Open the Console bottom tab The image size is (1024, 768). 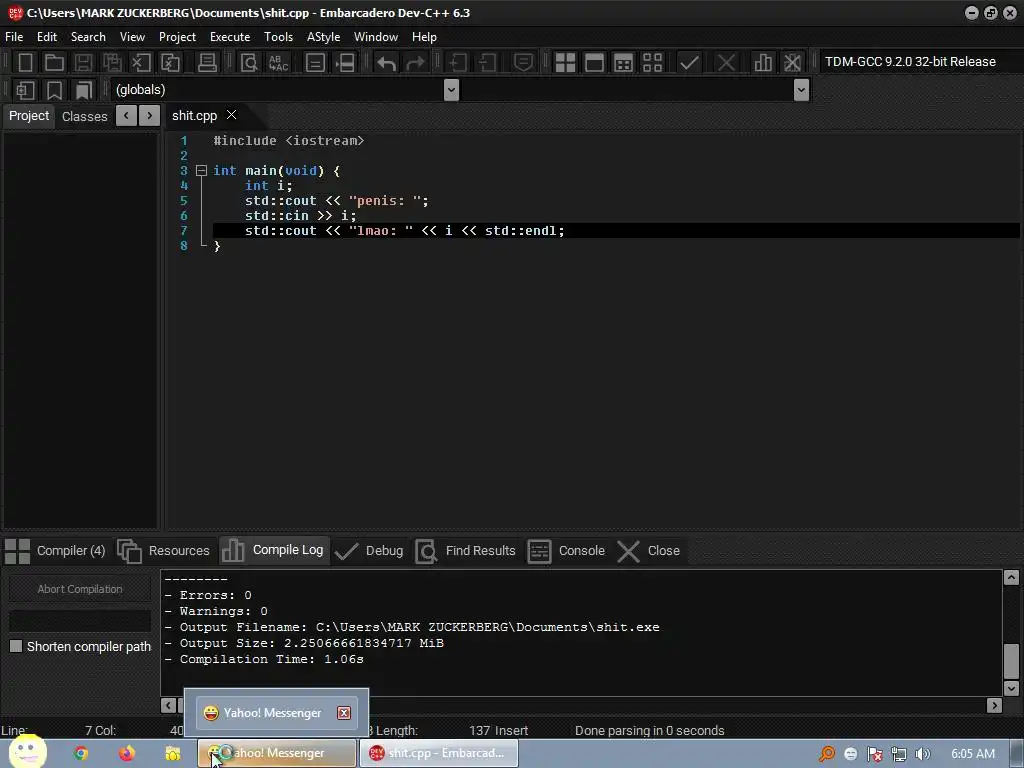point(566,551)
